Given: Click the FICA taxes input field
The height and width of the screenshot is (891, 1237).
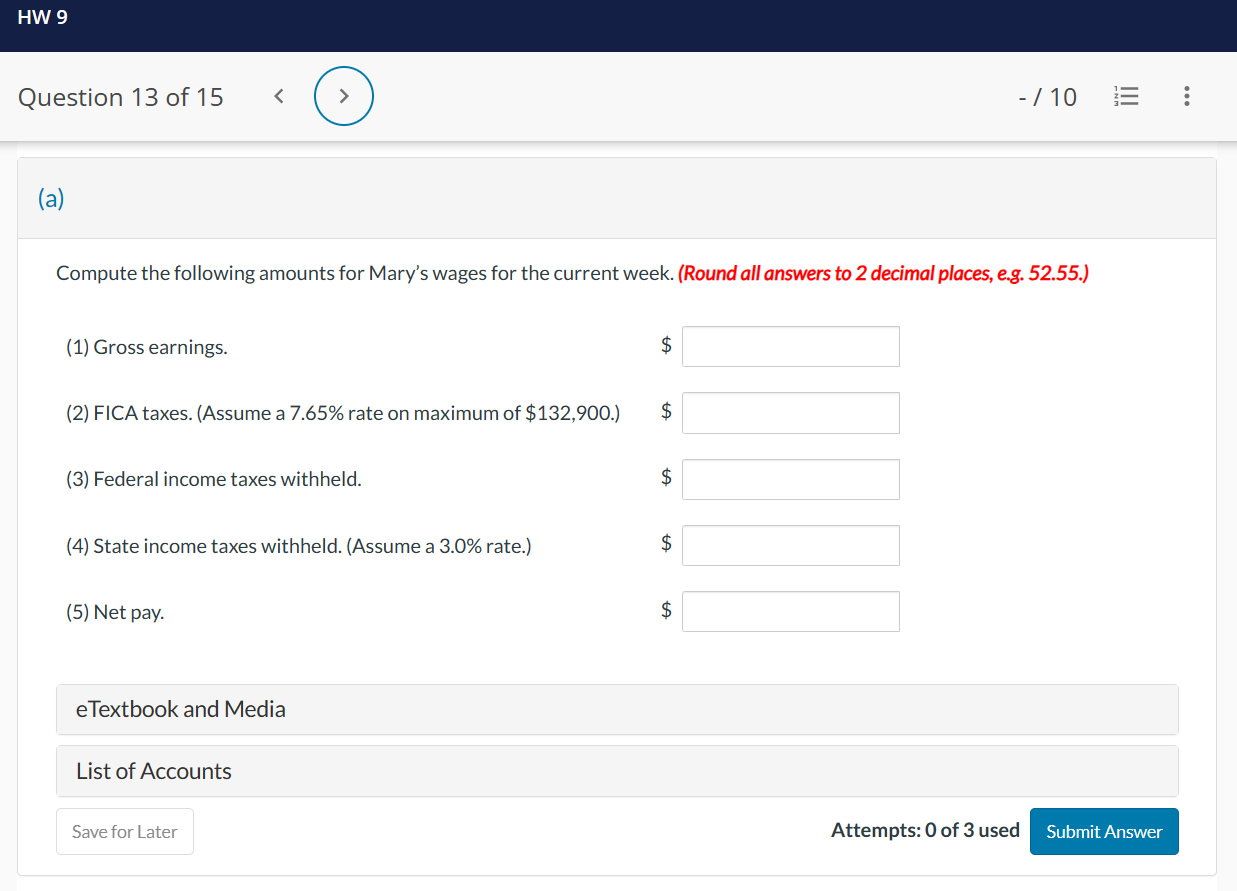Looking at the screenshot, I should click(791, 413).
